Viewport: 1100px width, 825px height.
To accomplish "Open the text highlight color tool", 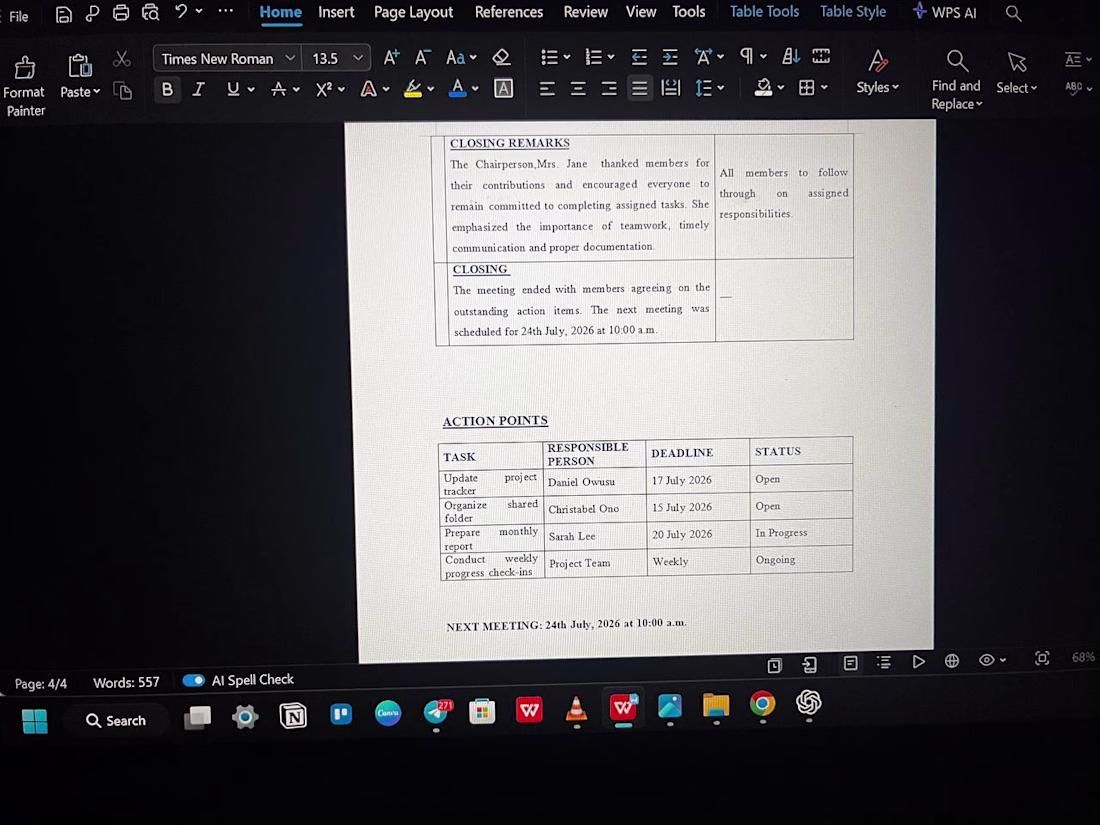I will pyautogui.click(x=412, y=88).
